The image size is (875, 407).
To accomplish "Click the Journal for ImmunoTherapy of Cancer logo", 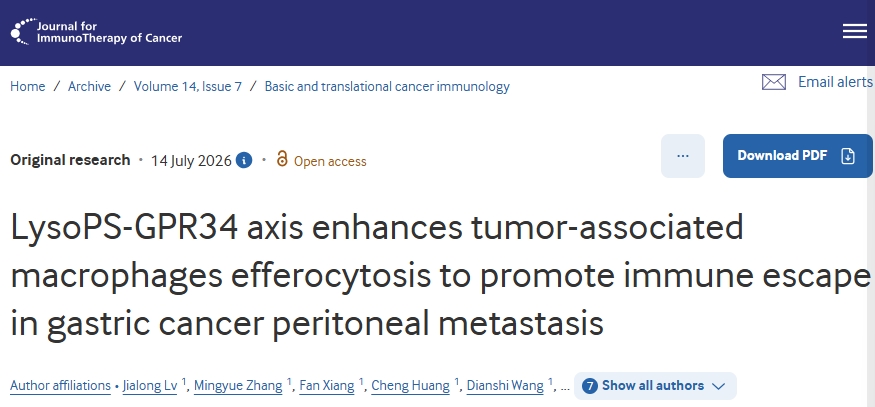I will click(x=96, y=32).
